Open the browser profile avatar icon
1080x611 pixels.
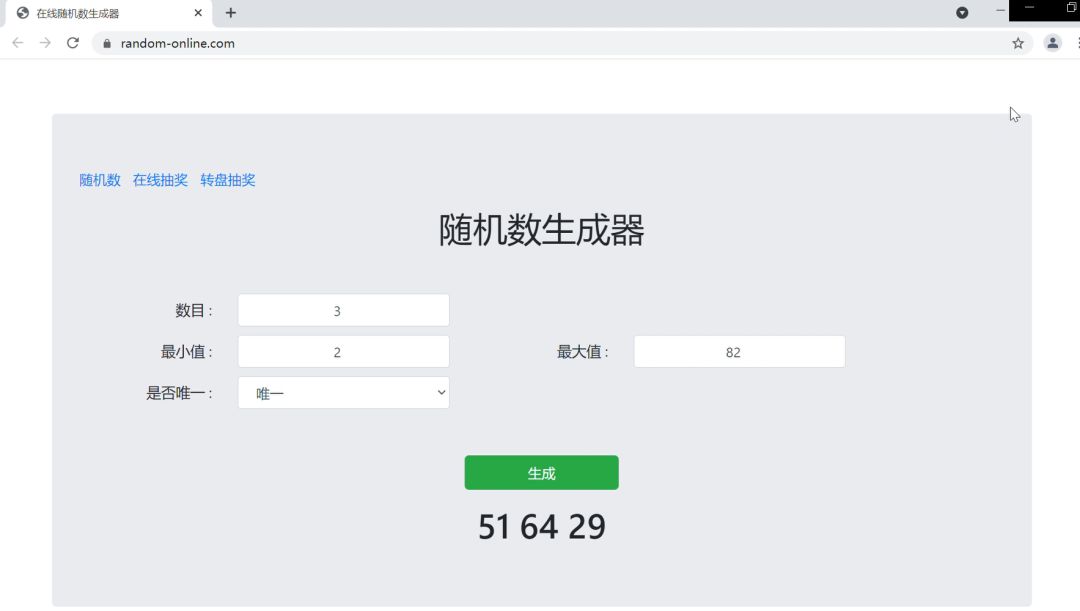point(1052,43)
